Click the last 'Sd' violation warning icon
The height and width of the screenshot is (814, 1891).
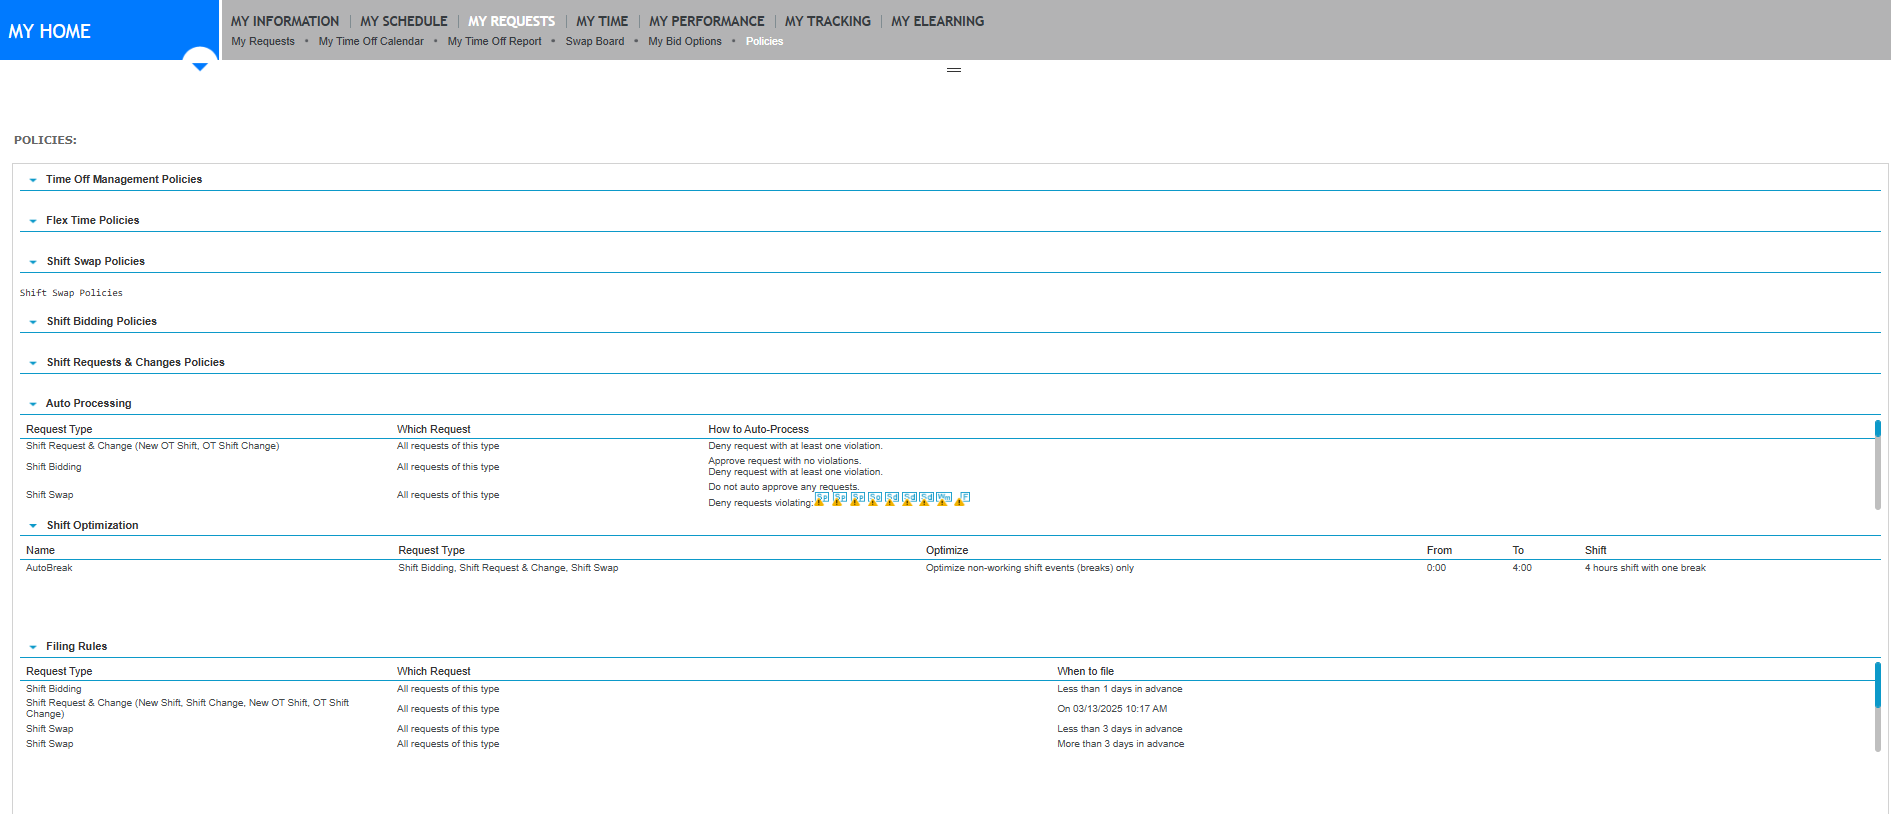pos(926,499)
